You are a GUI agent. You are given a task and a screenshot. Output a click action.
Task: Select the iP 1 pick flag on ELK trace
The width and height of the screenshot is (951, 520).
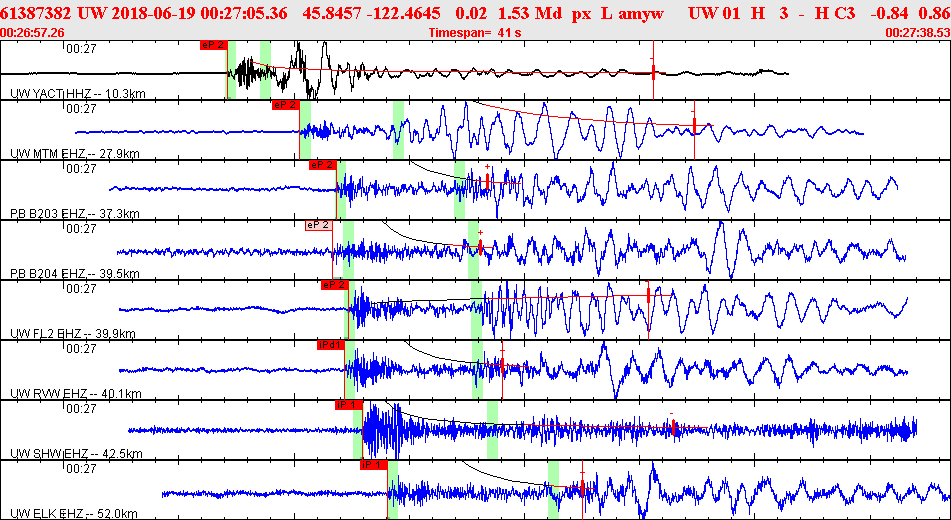point(373,465)
